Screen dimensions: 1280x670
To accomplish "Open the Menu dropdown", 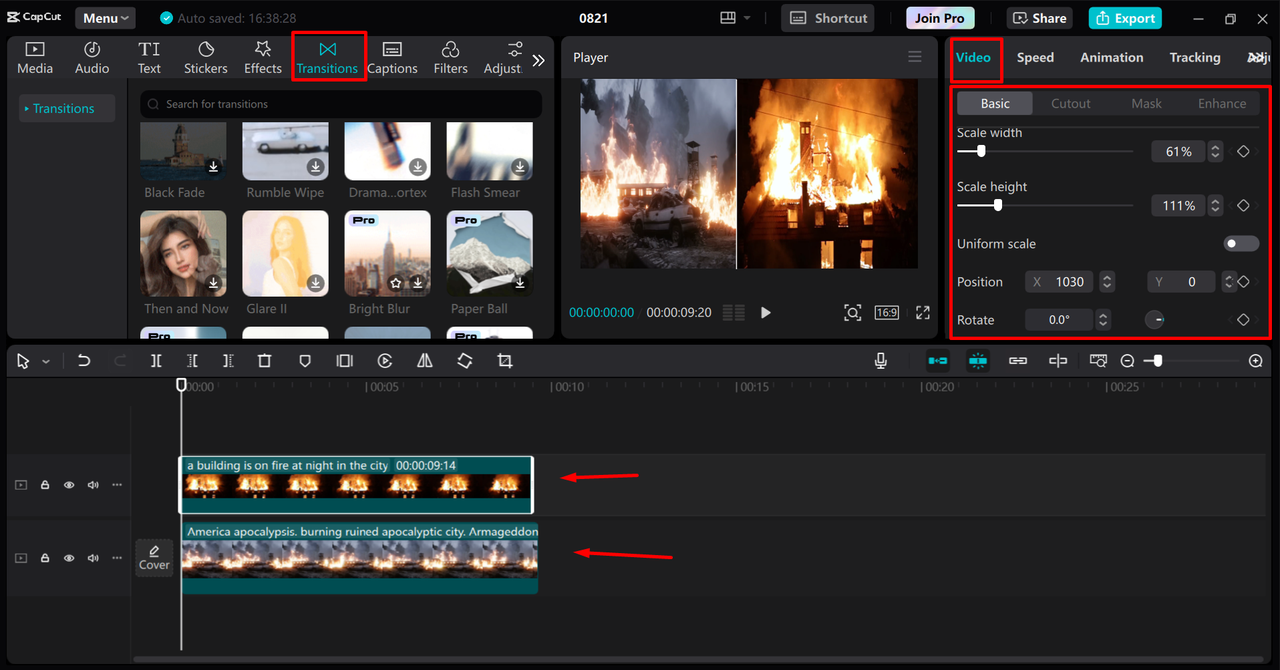I will [x=105, y=18].
